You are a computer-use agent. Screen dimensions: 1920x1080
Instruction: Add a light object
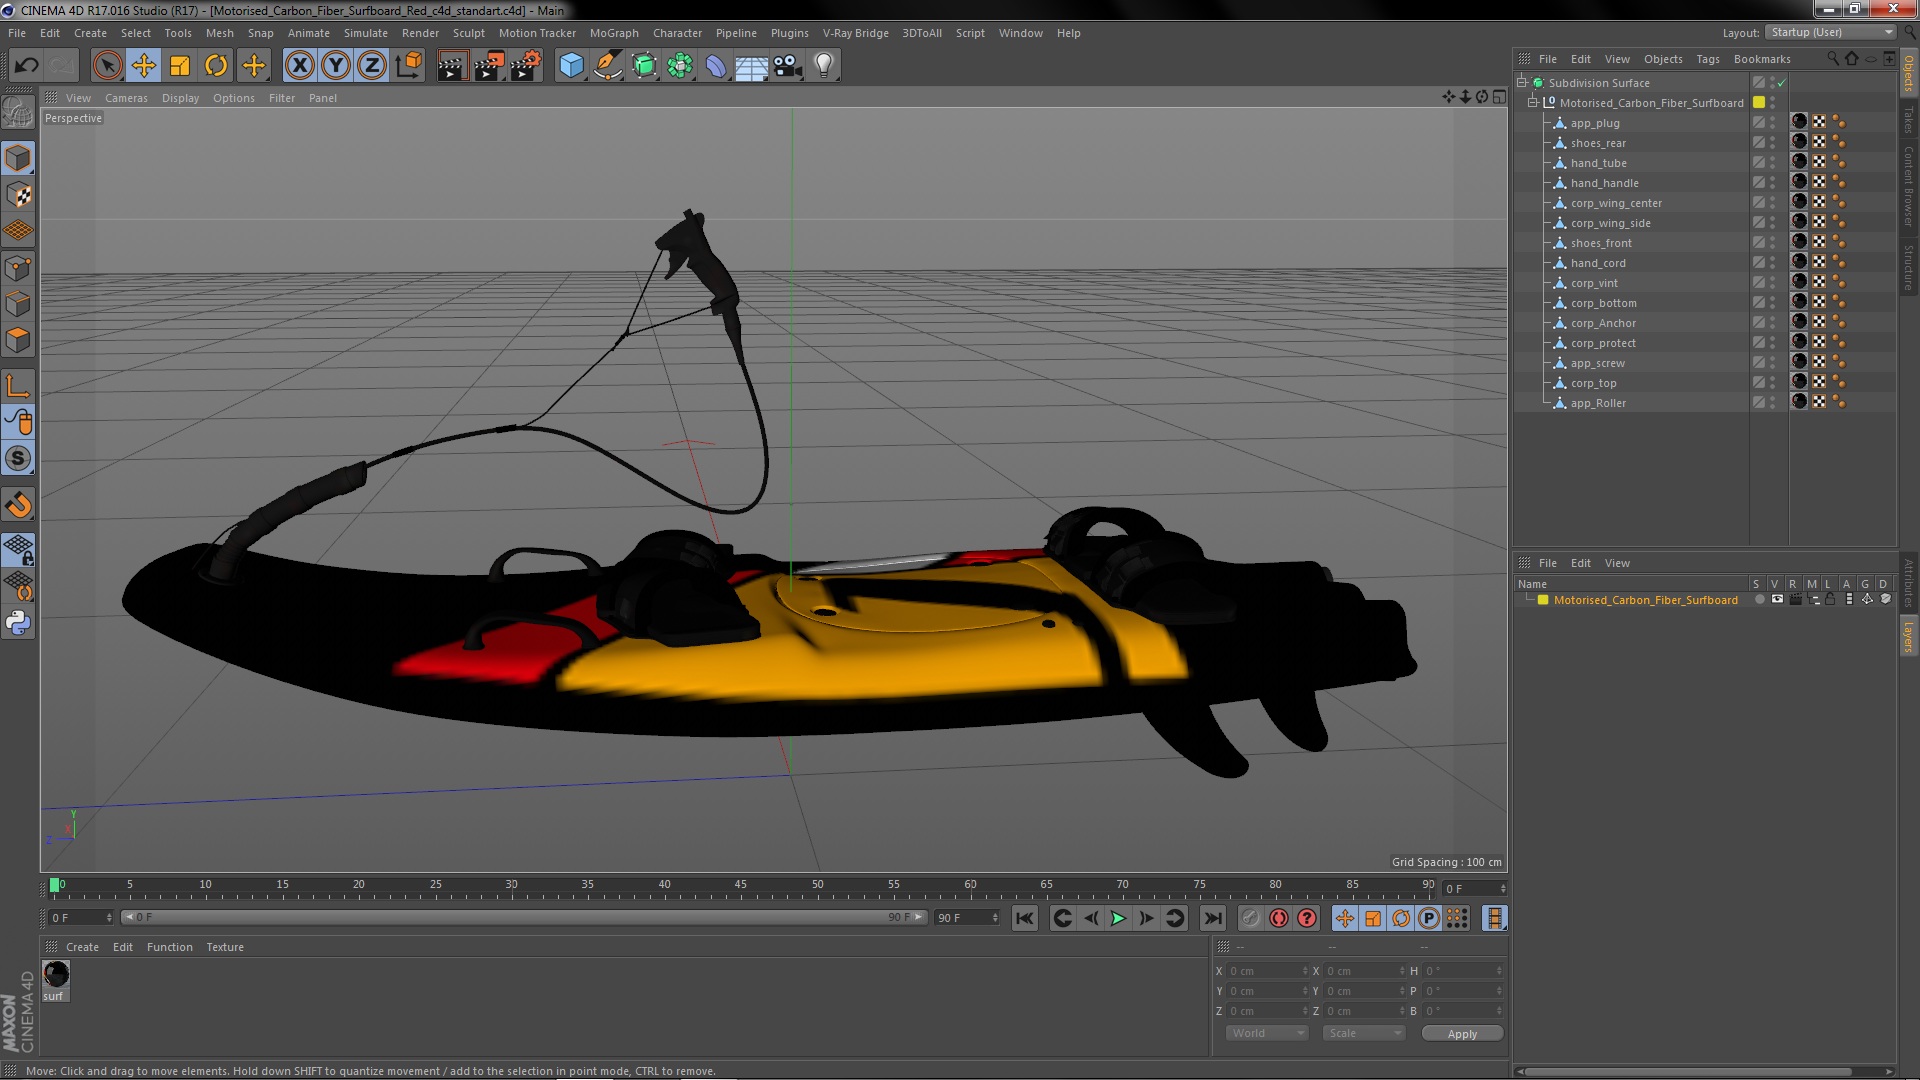click(x=824, y=66)
